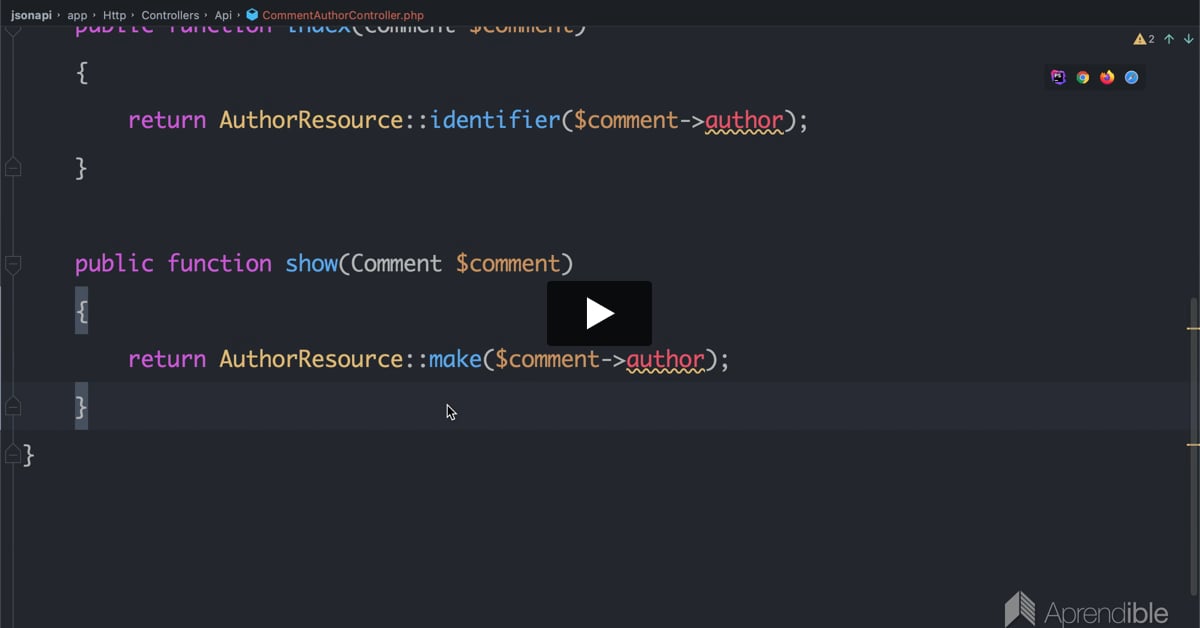
Task: Play the video with center play button
Action: [x=599, y=313]
